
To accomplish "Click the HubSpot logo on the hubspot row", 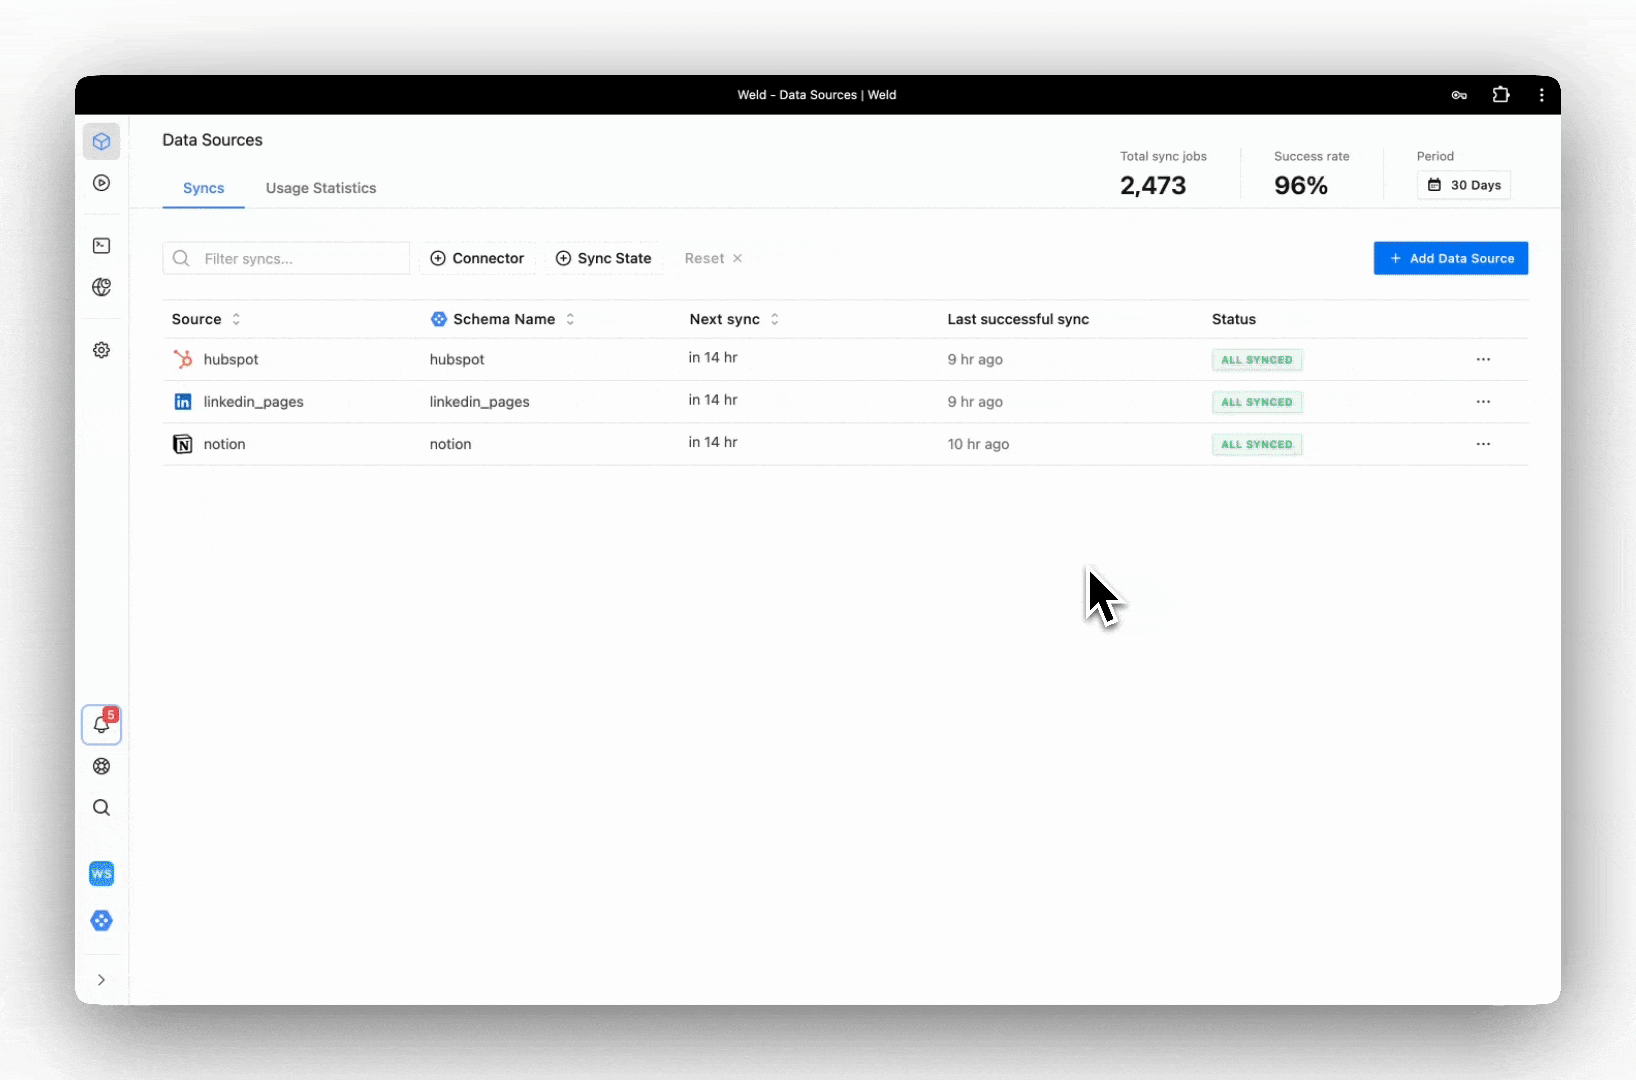I will (183, 359).
